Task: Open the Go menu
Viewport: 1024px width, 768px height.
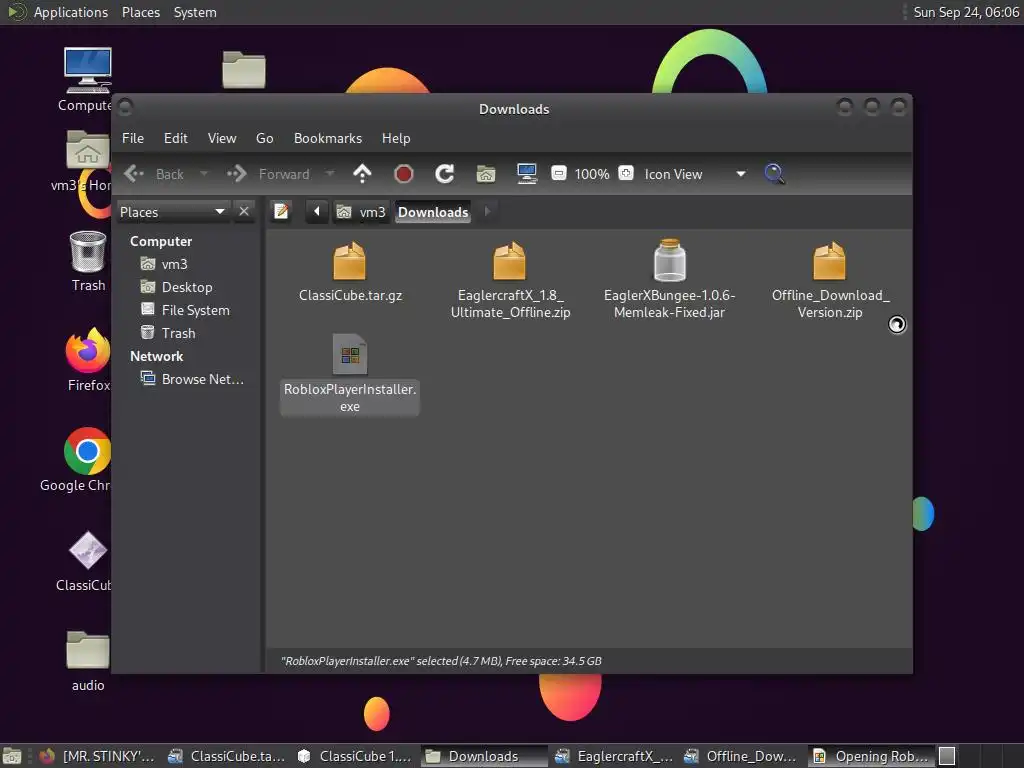Action: pos(264,138)
